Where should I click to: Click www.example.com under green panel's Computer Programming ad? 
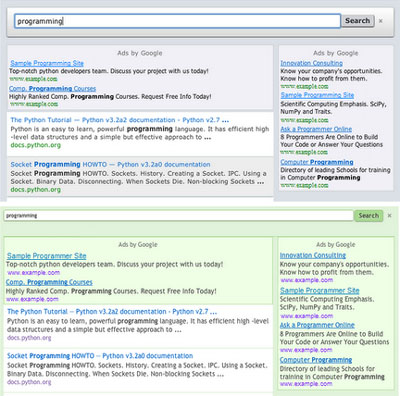pyautogui.click(x=306, y=384)
